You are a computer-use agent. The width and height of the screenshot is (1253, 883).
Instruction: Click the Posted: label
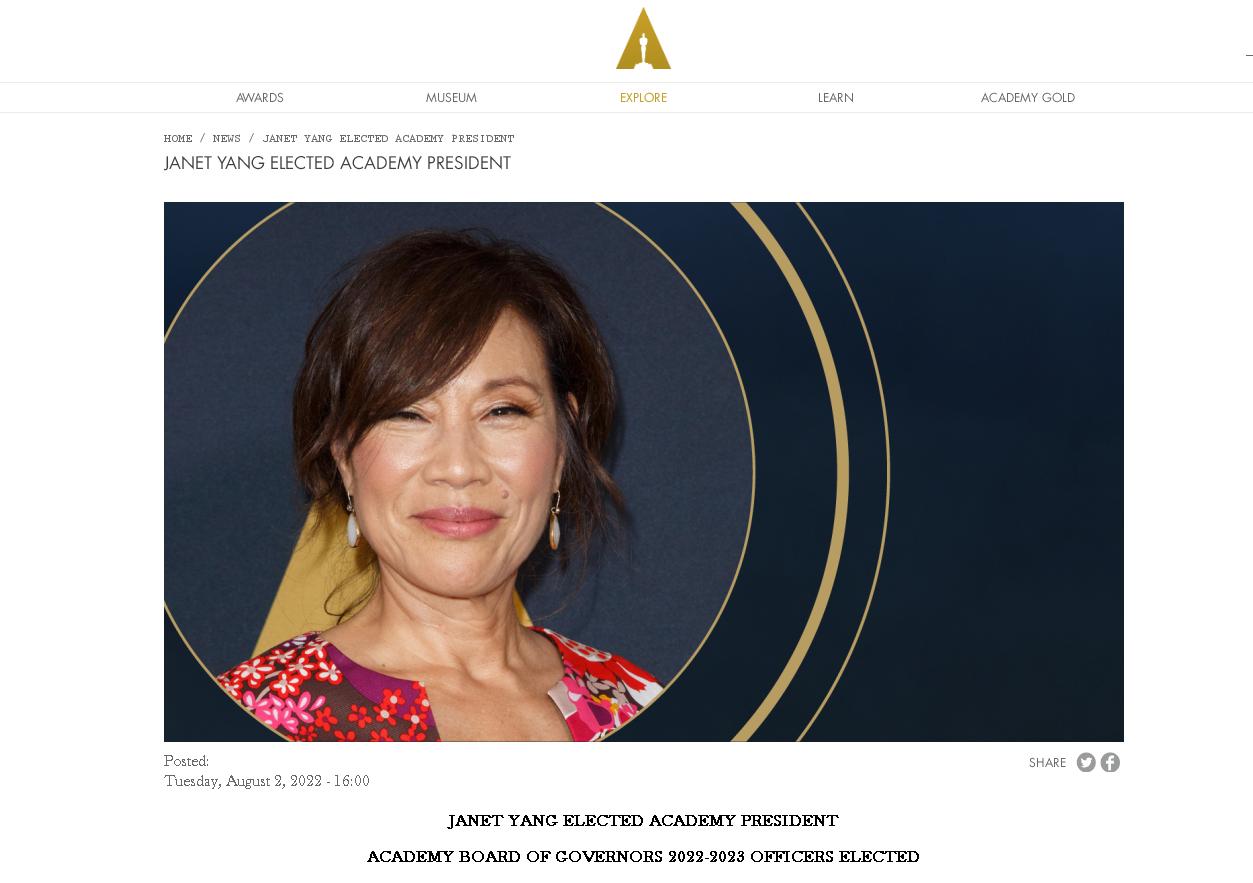[186, 761]
